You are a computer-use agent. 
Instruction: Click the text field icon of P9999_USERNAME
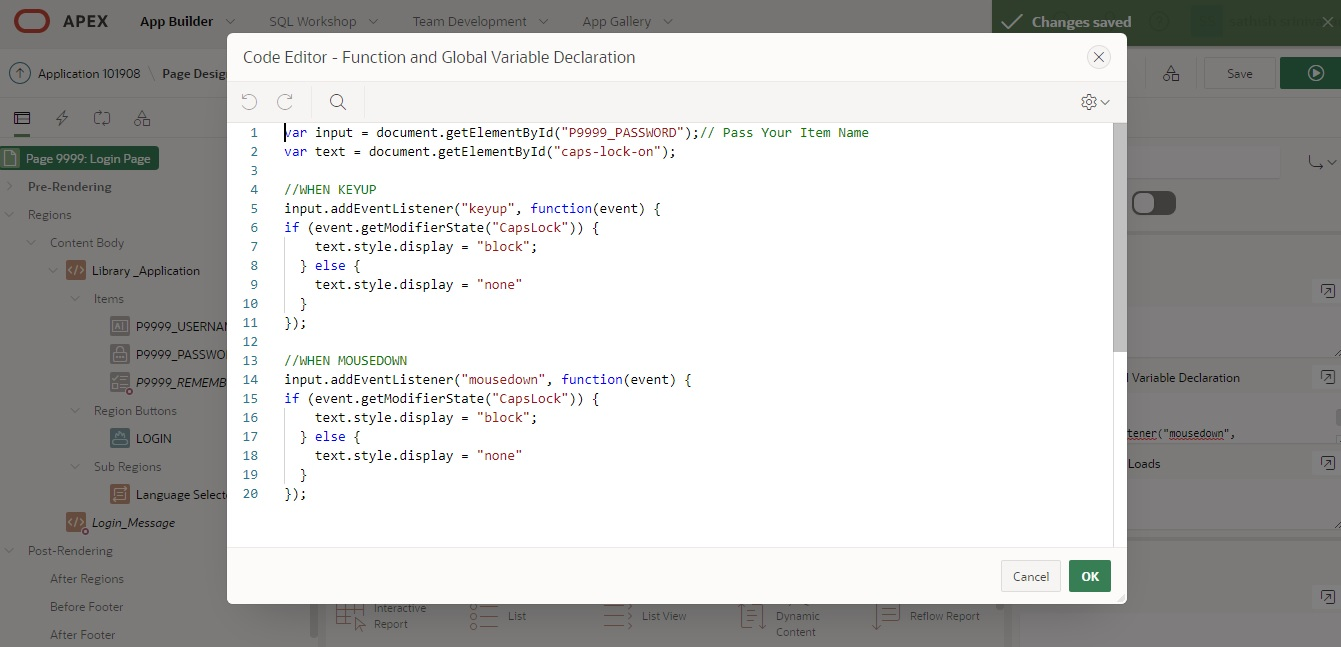coord(119,326)
